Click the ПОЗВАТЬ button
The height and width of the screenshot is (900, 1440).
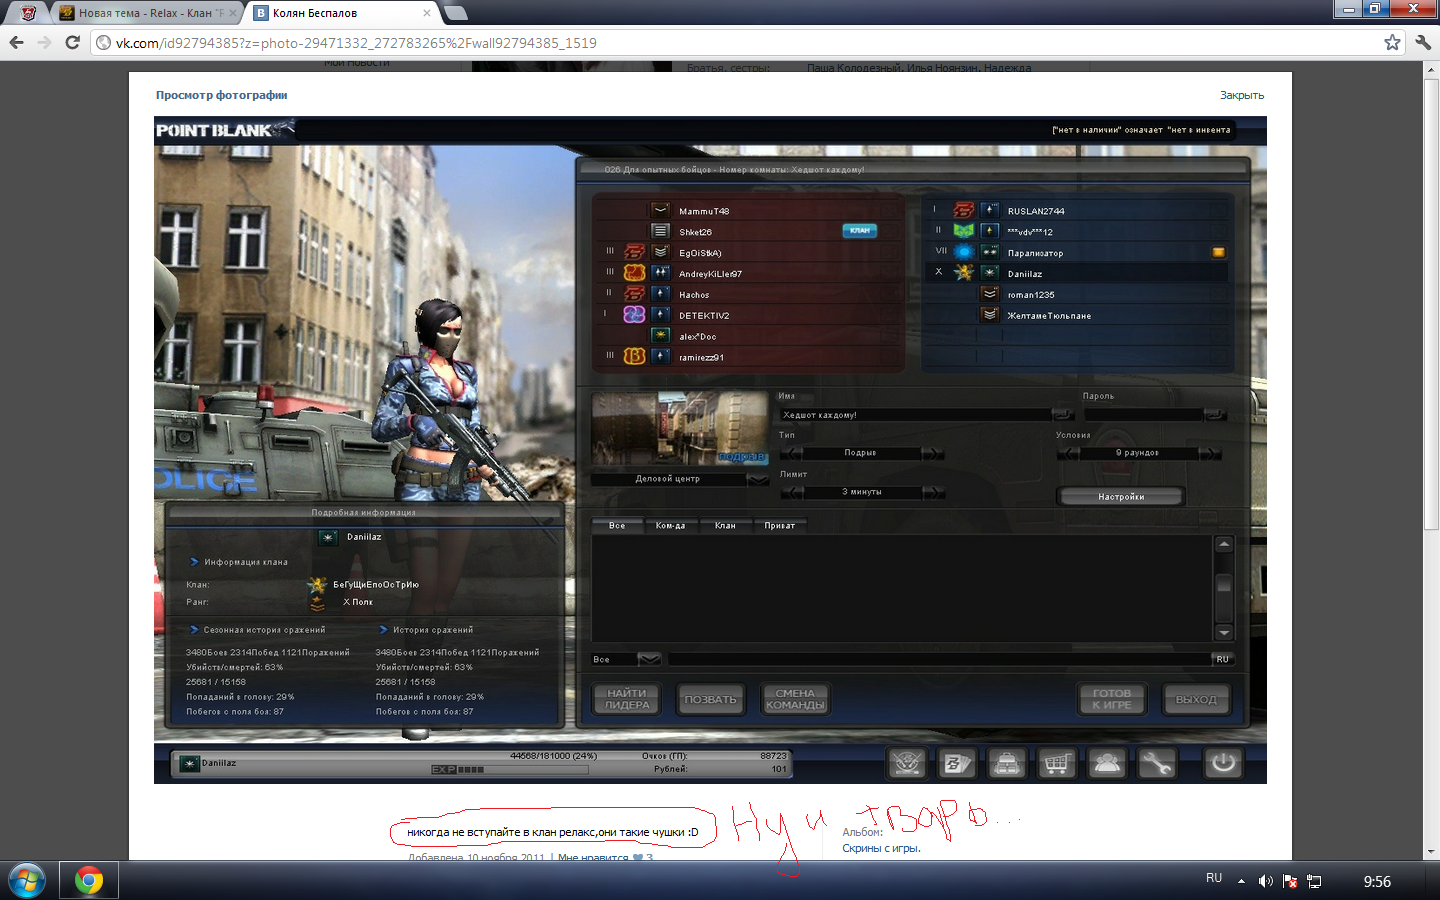pos(710,699)
